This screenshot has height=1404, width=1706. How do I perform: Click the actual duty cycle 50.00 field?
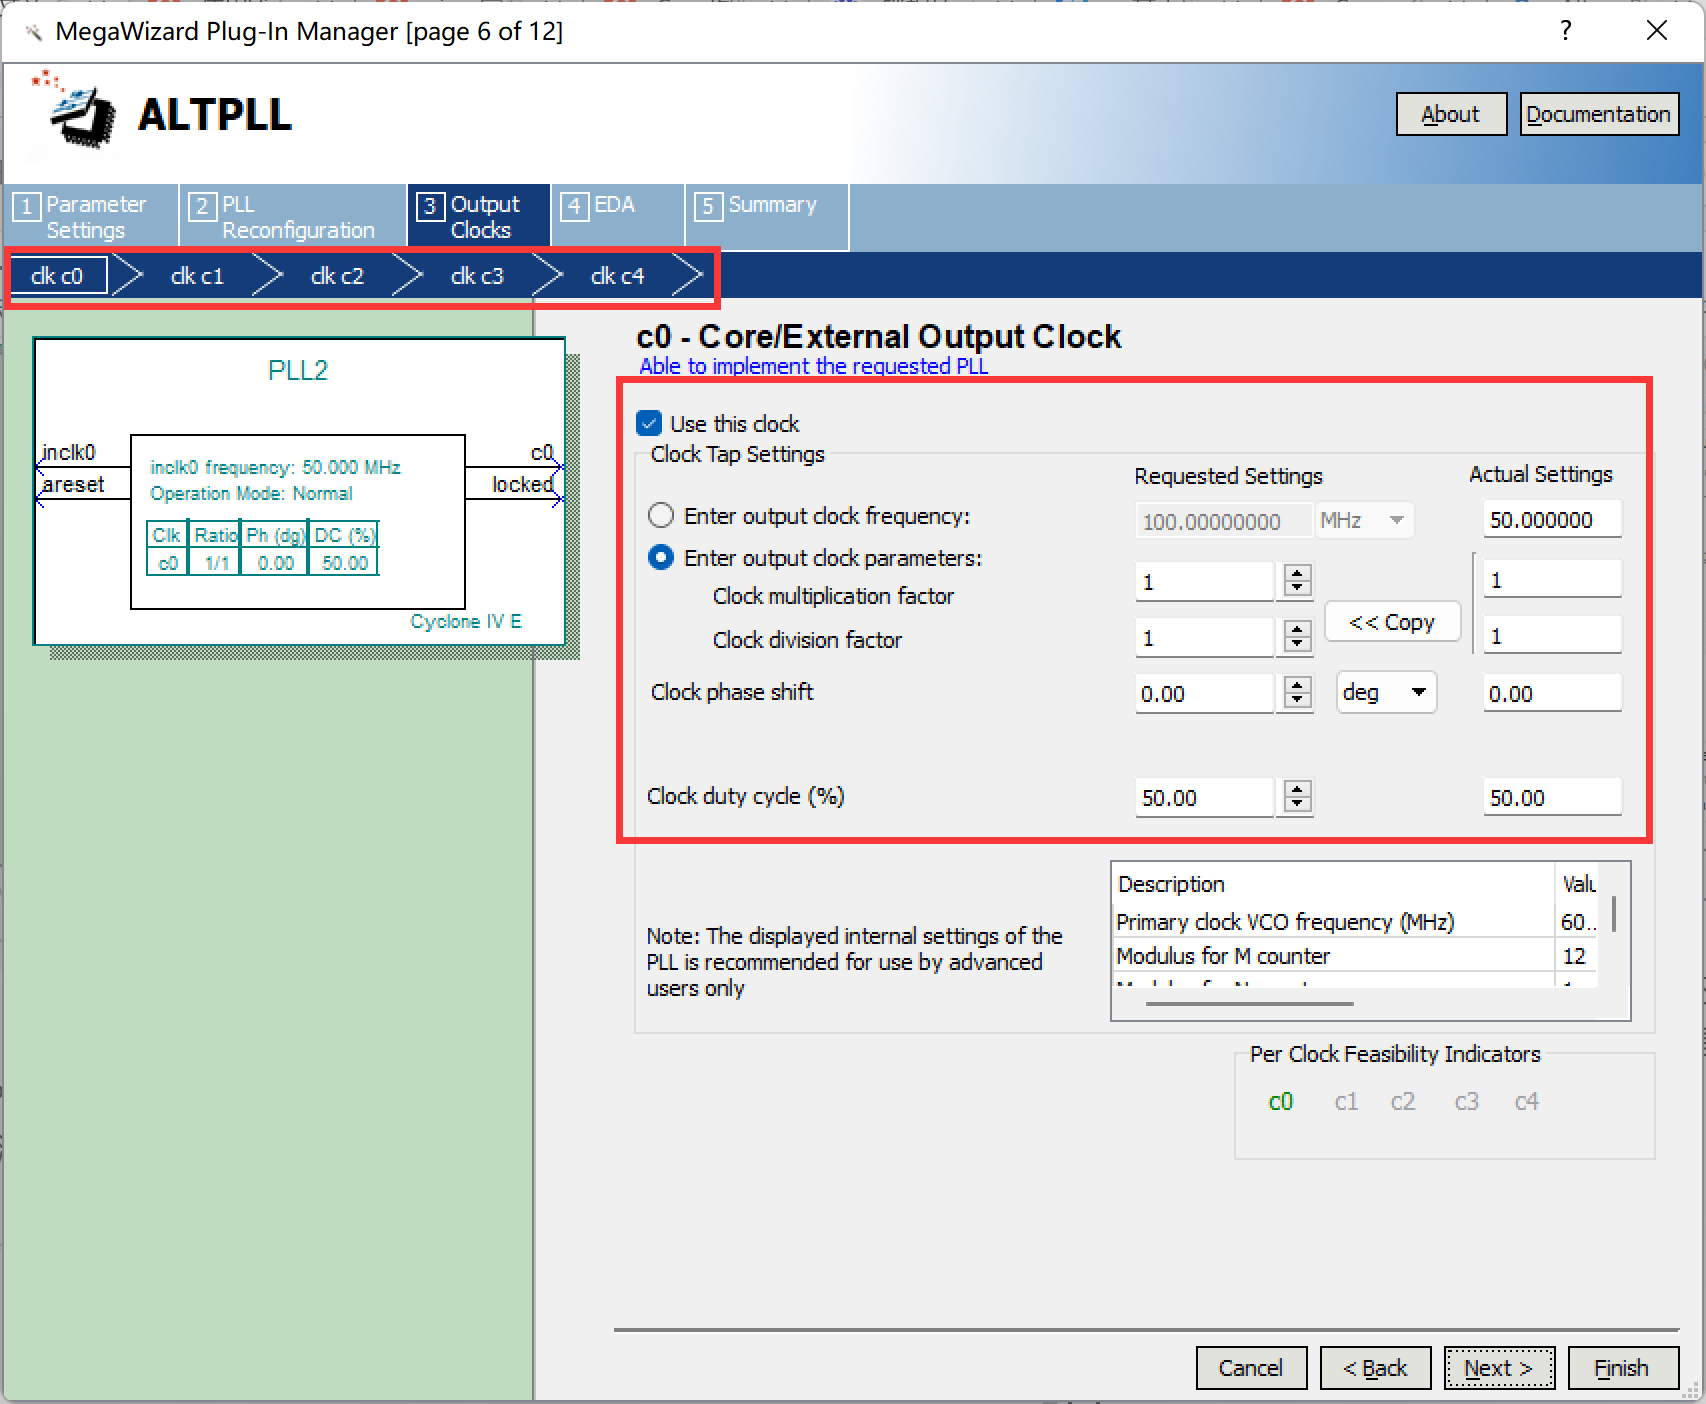coord(1552,797)
